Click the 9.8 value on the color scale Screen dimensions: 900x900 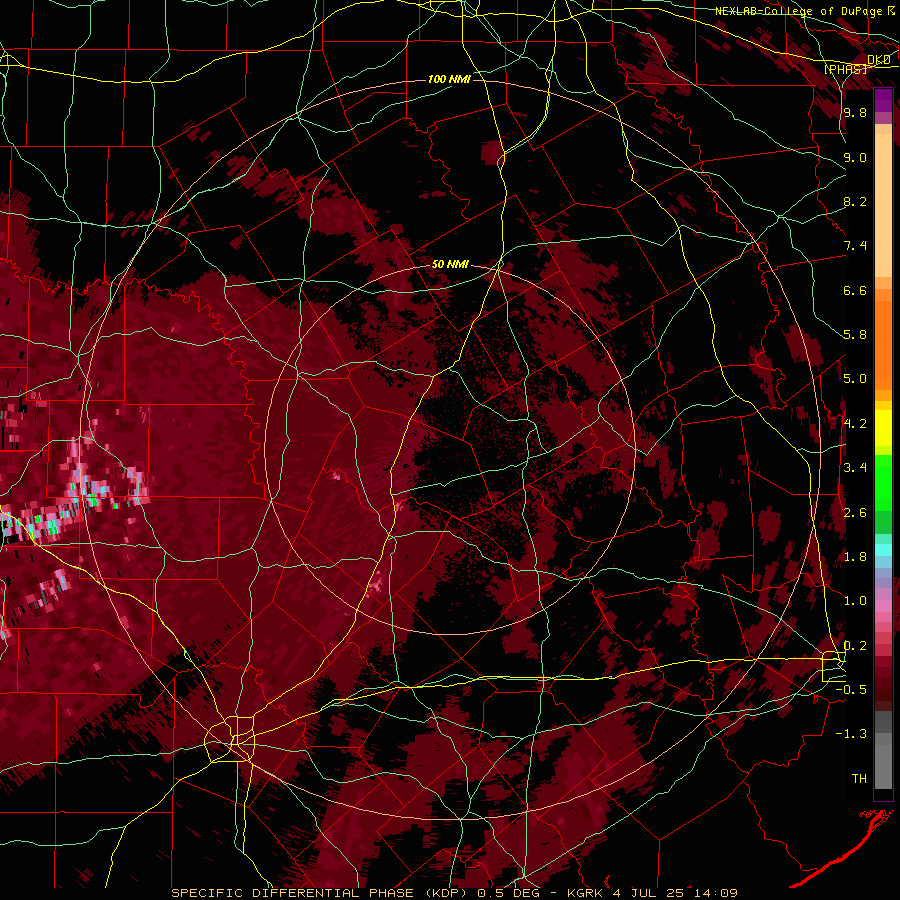855,112
